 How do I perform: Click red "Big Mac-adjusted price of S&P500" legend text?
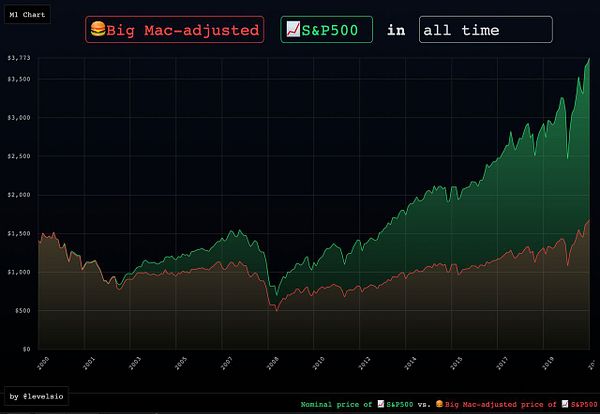click(517, 404)
